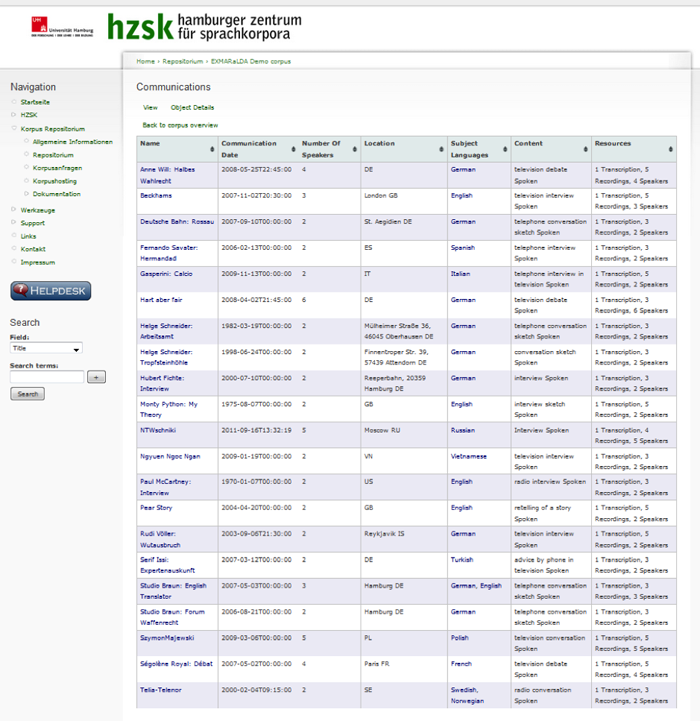Open the Monty Python: My Theory entry
The image size is (700, 721).
pyautogui.click(x=169, y=409)
